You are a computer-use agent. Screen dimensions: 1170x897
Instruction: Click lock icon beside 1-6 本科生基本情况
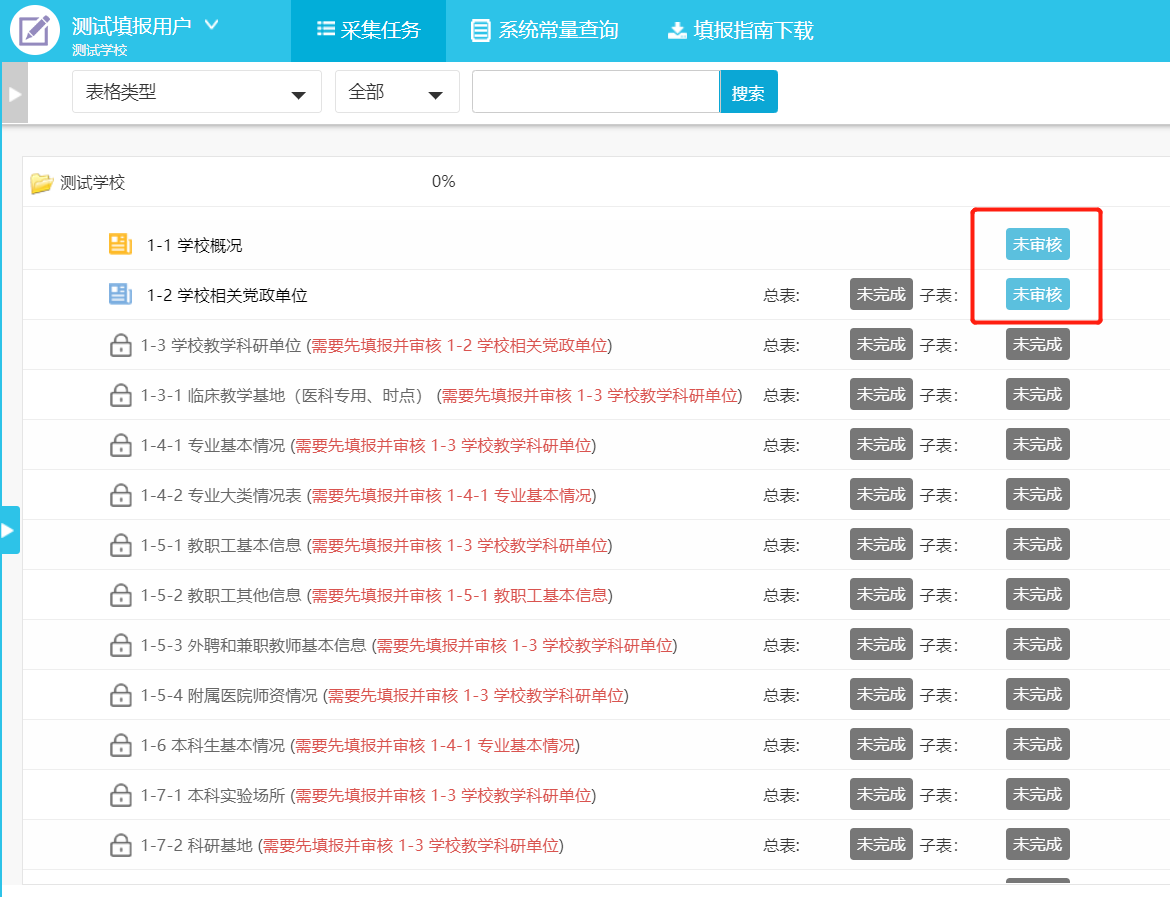click(120, 746)
